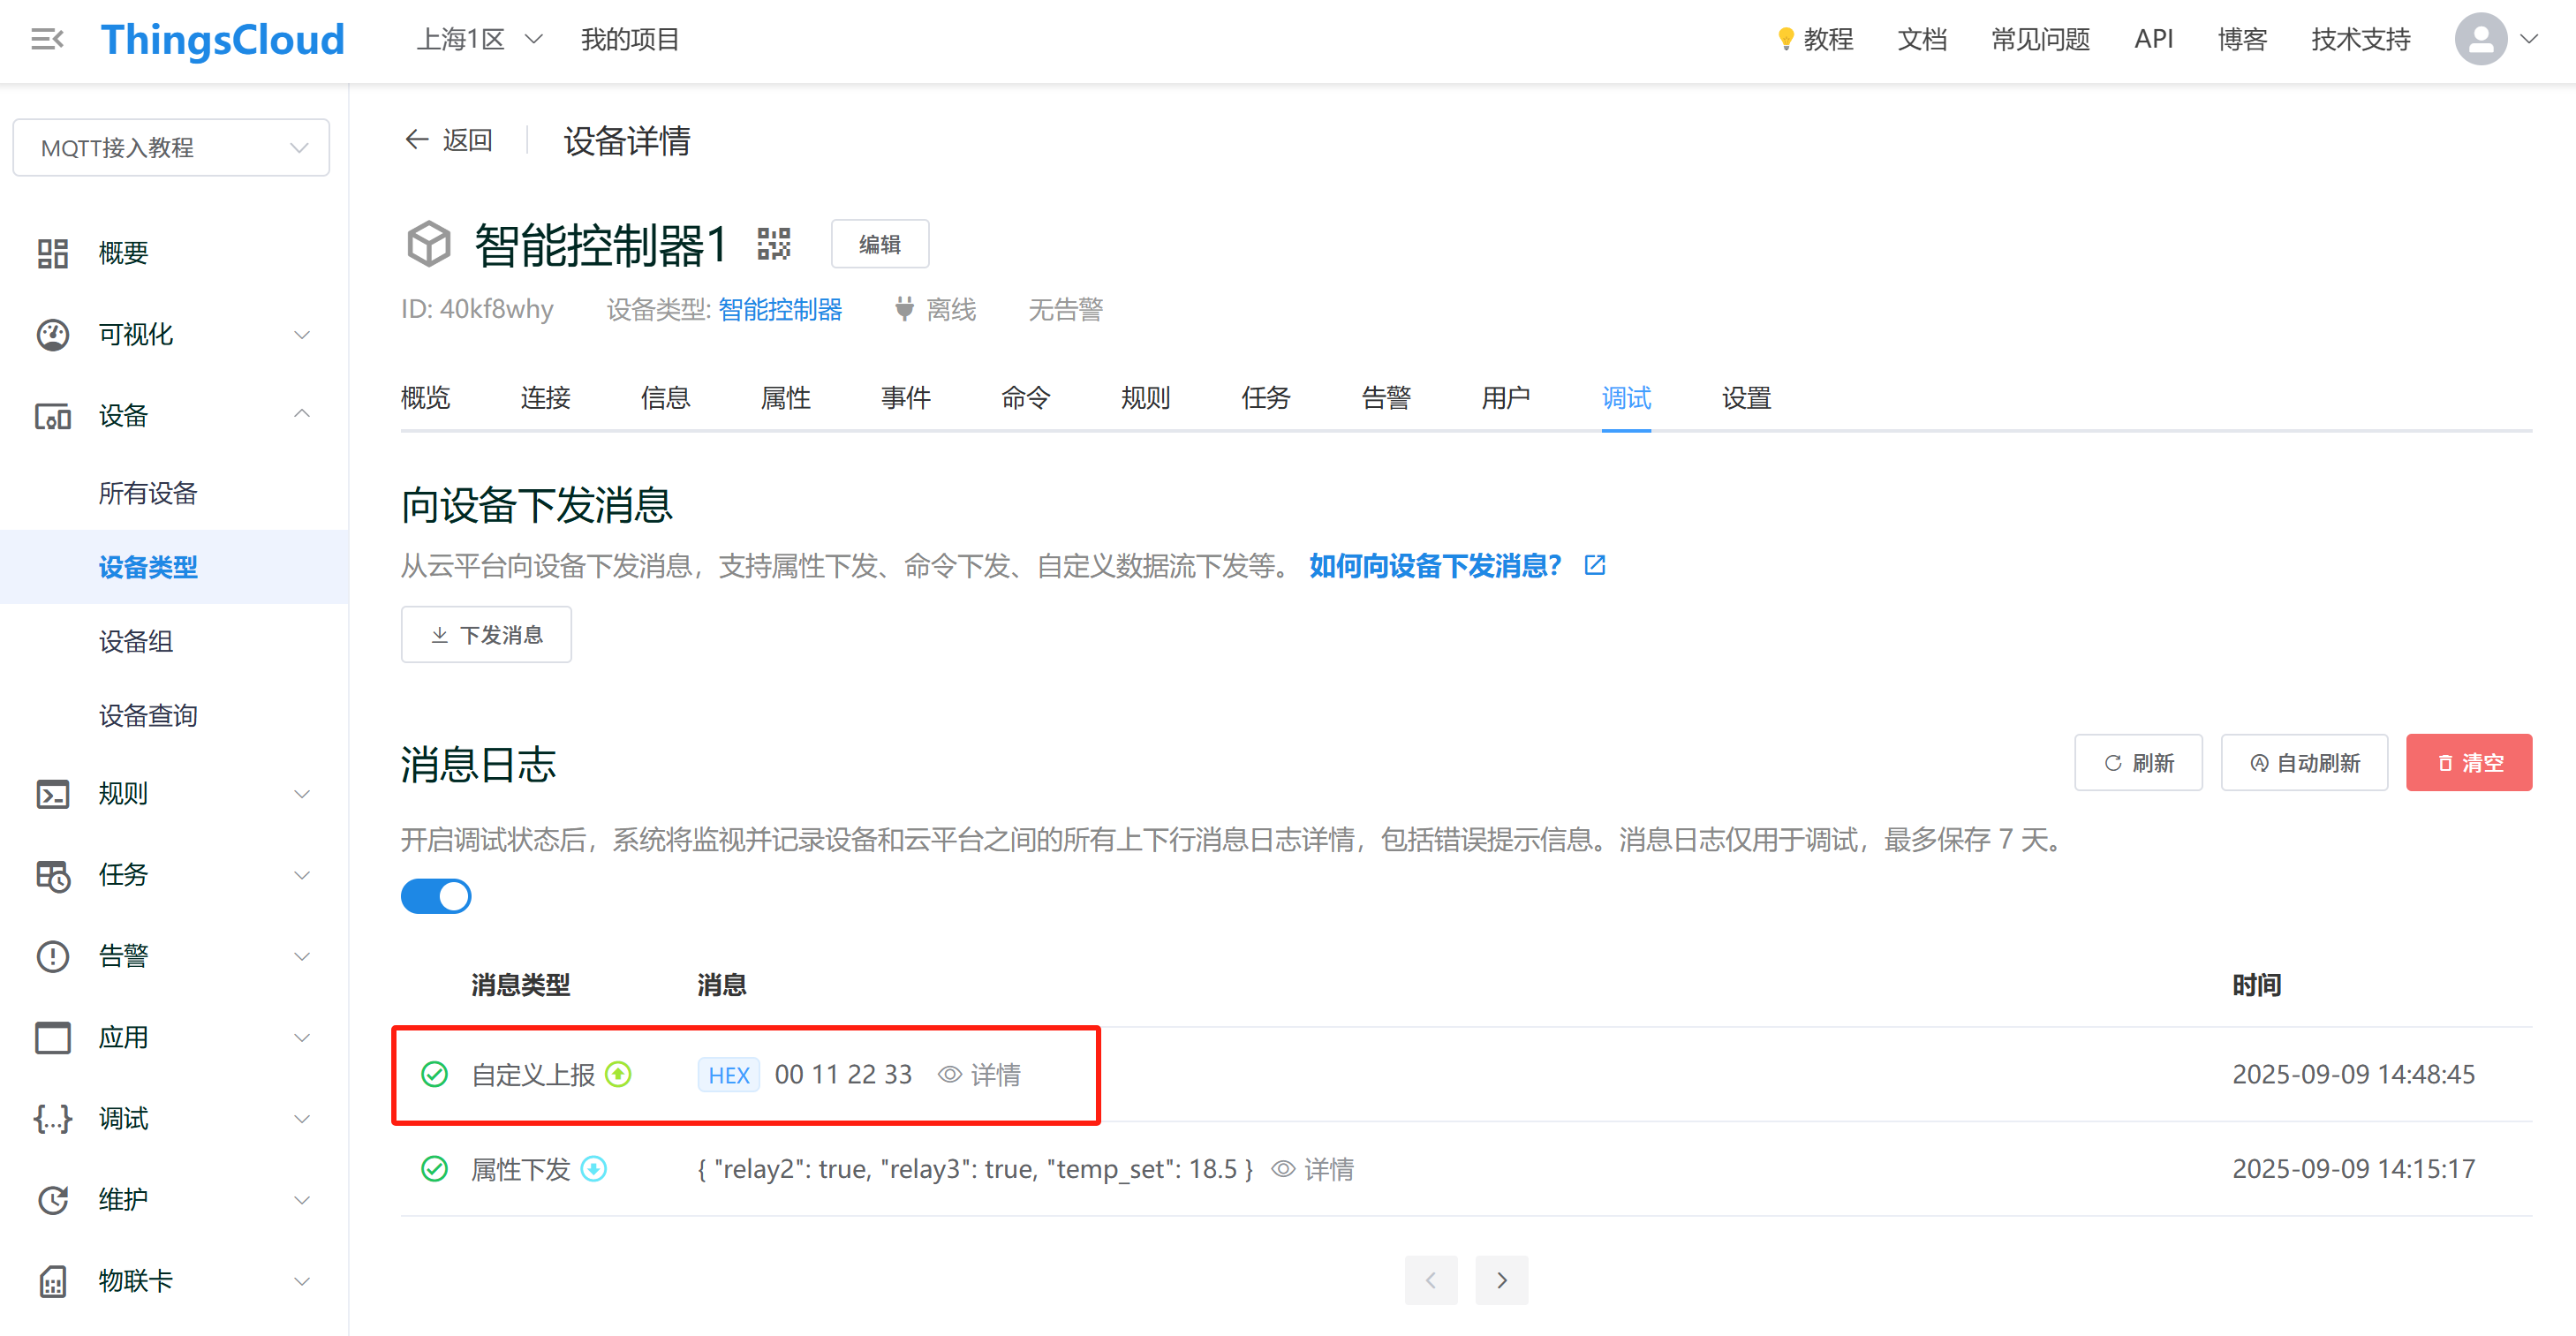Image resolution: width=2576 pixels, height=1336 pixels.
Task: Expand the 维护 sidebar section chevron
Action: click(x=302, y=1199)
